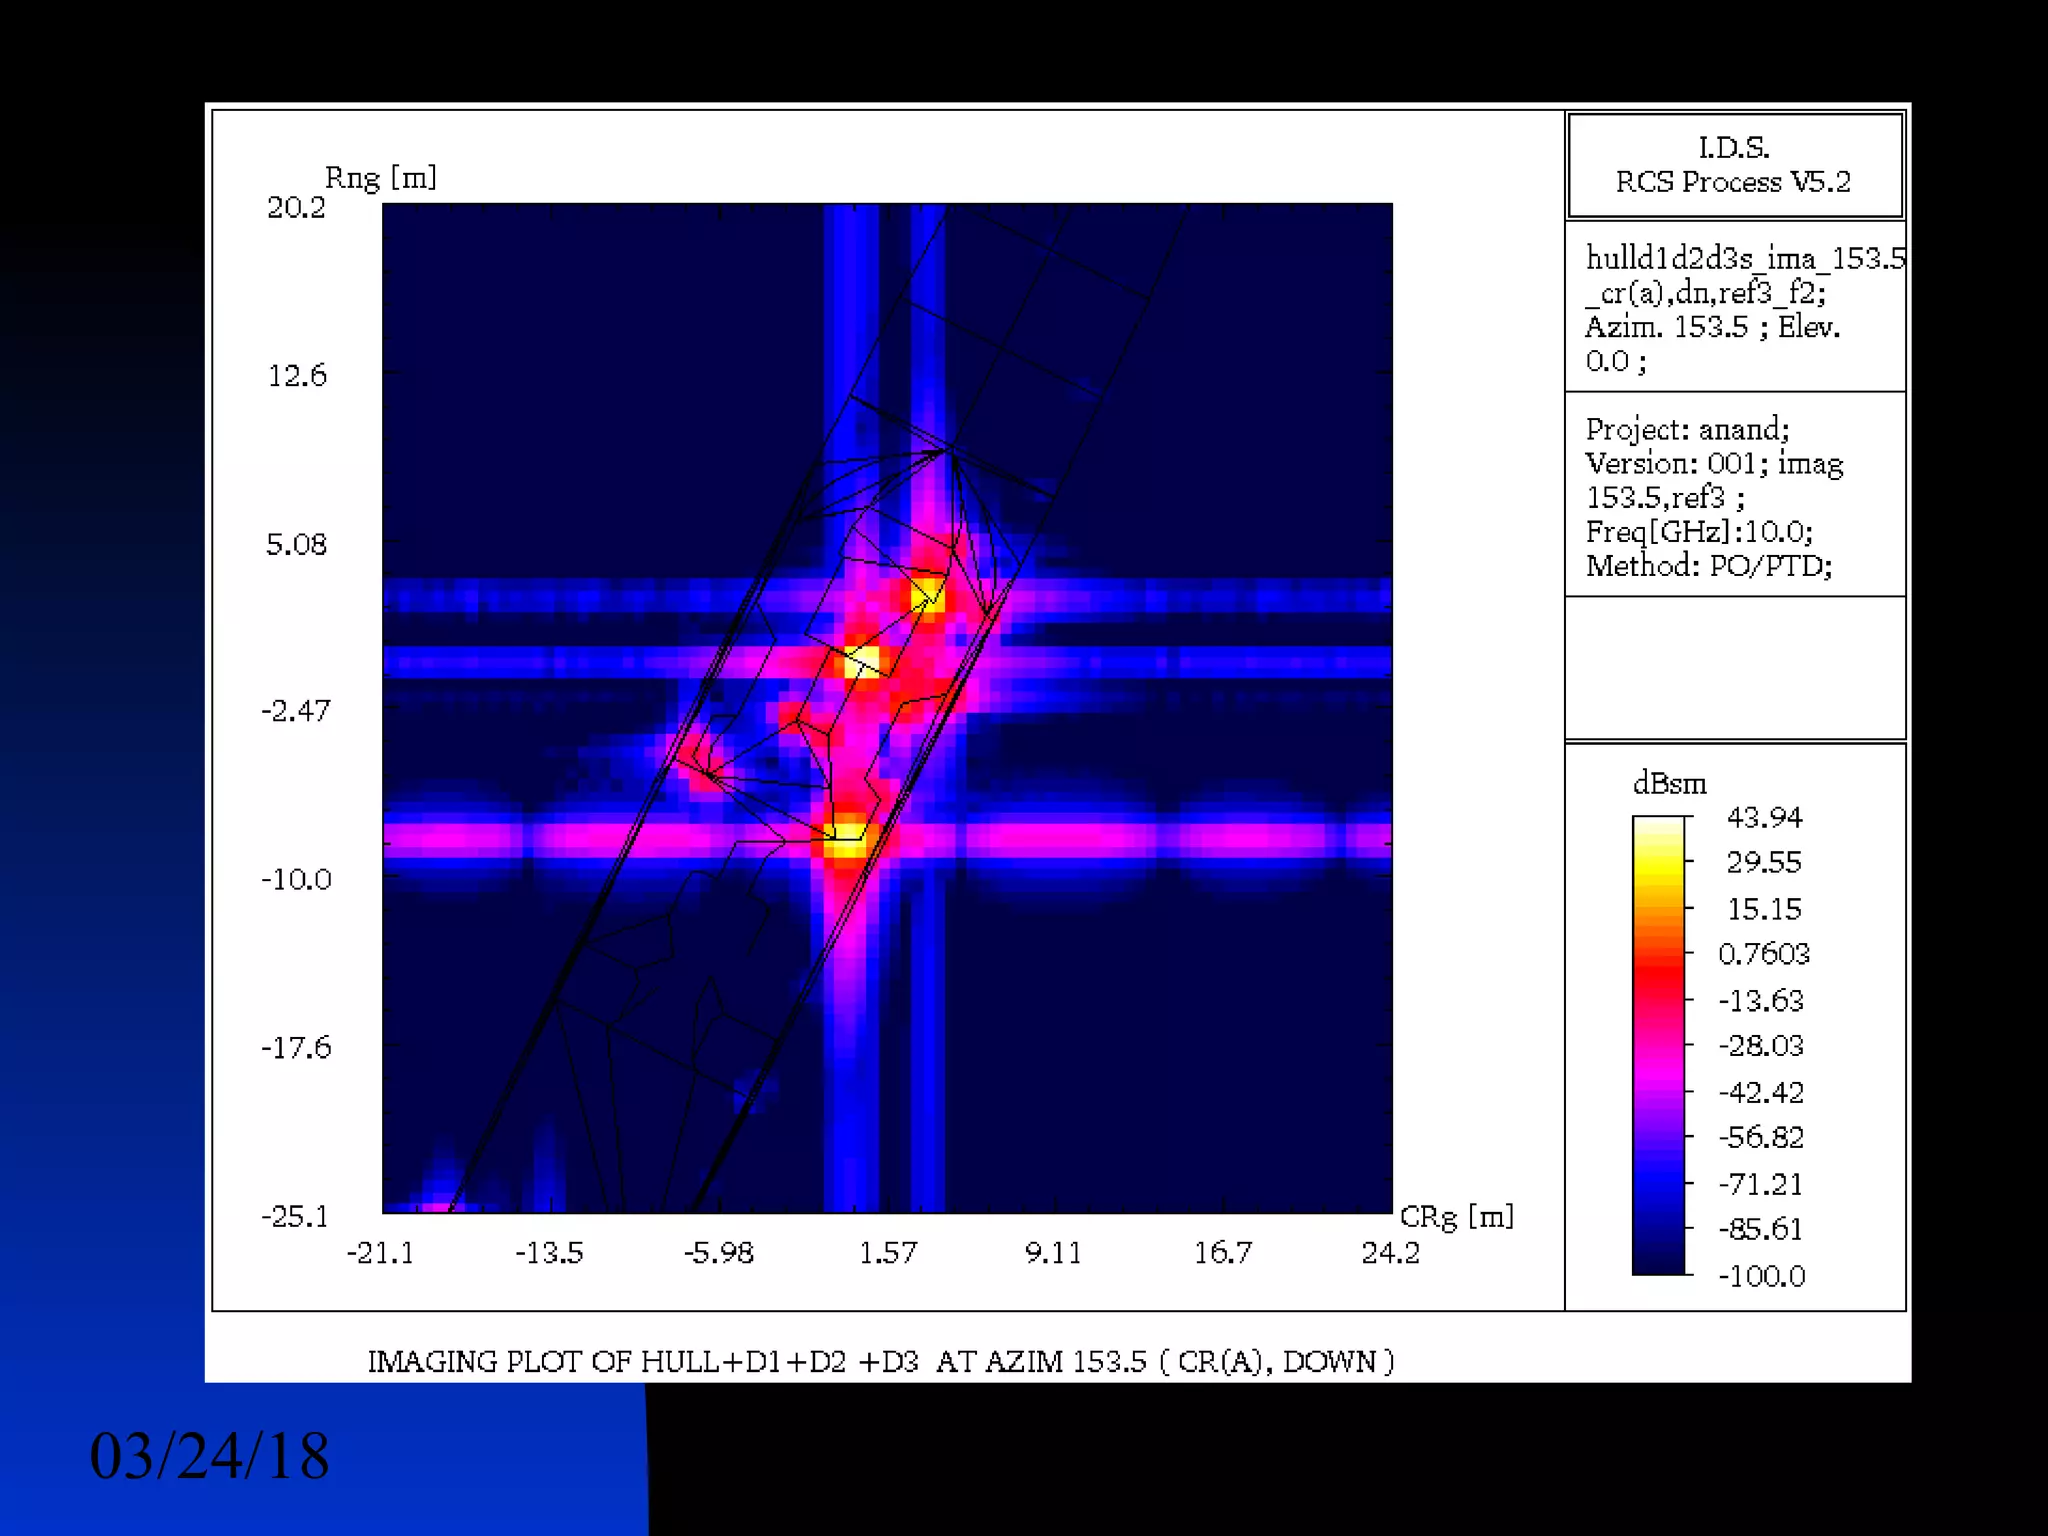Click the 0.7603 colorbar tick label
The height and width of the screenshot is (1536, 2048).
click(x=1763, y=954)
